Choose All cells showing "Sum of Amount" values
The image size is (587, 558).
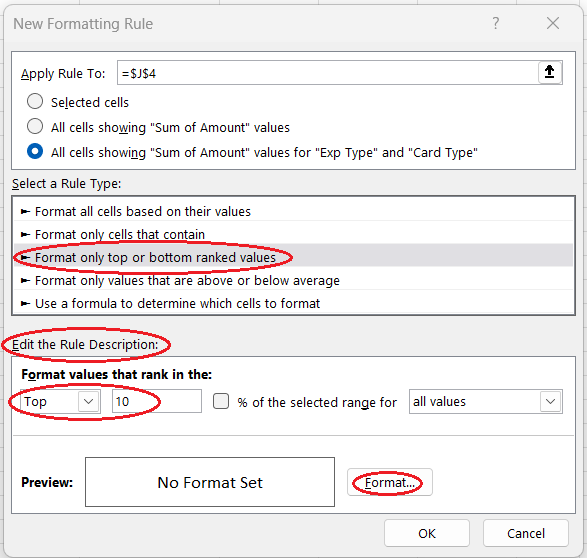[x=35, y=126]
